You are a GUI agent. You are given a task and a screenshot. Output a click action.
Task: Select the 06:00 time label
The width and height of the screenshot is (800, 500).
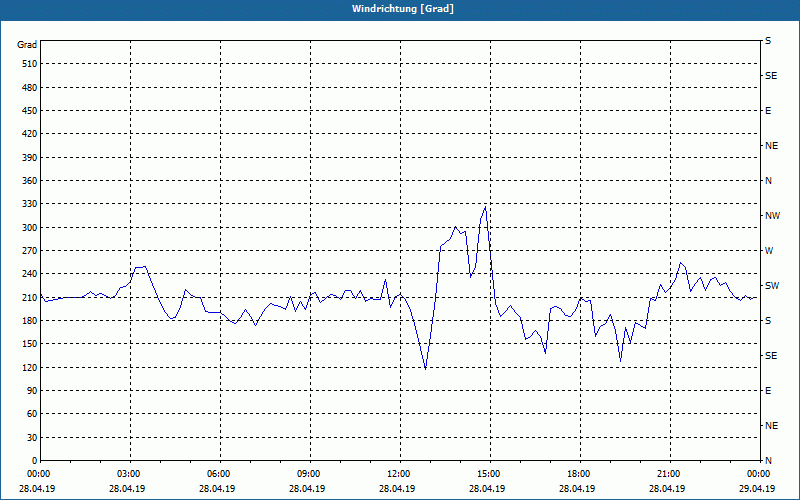pos(217,474)
